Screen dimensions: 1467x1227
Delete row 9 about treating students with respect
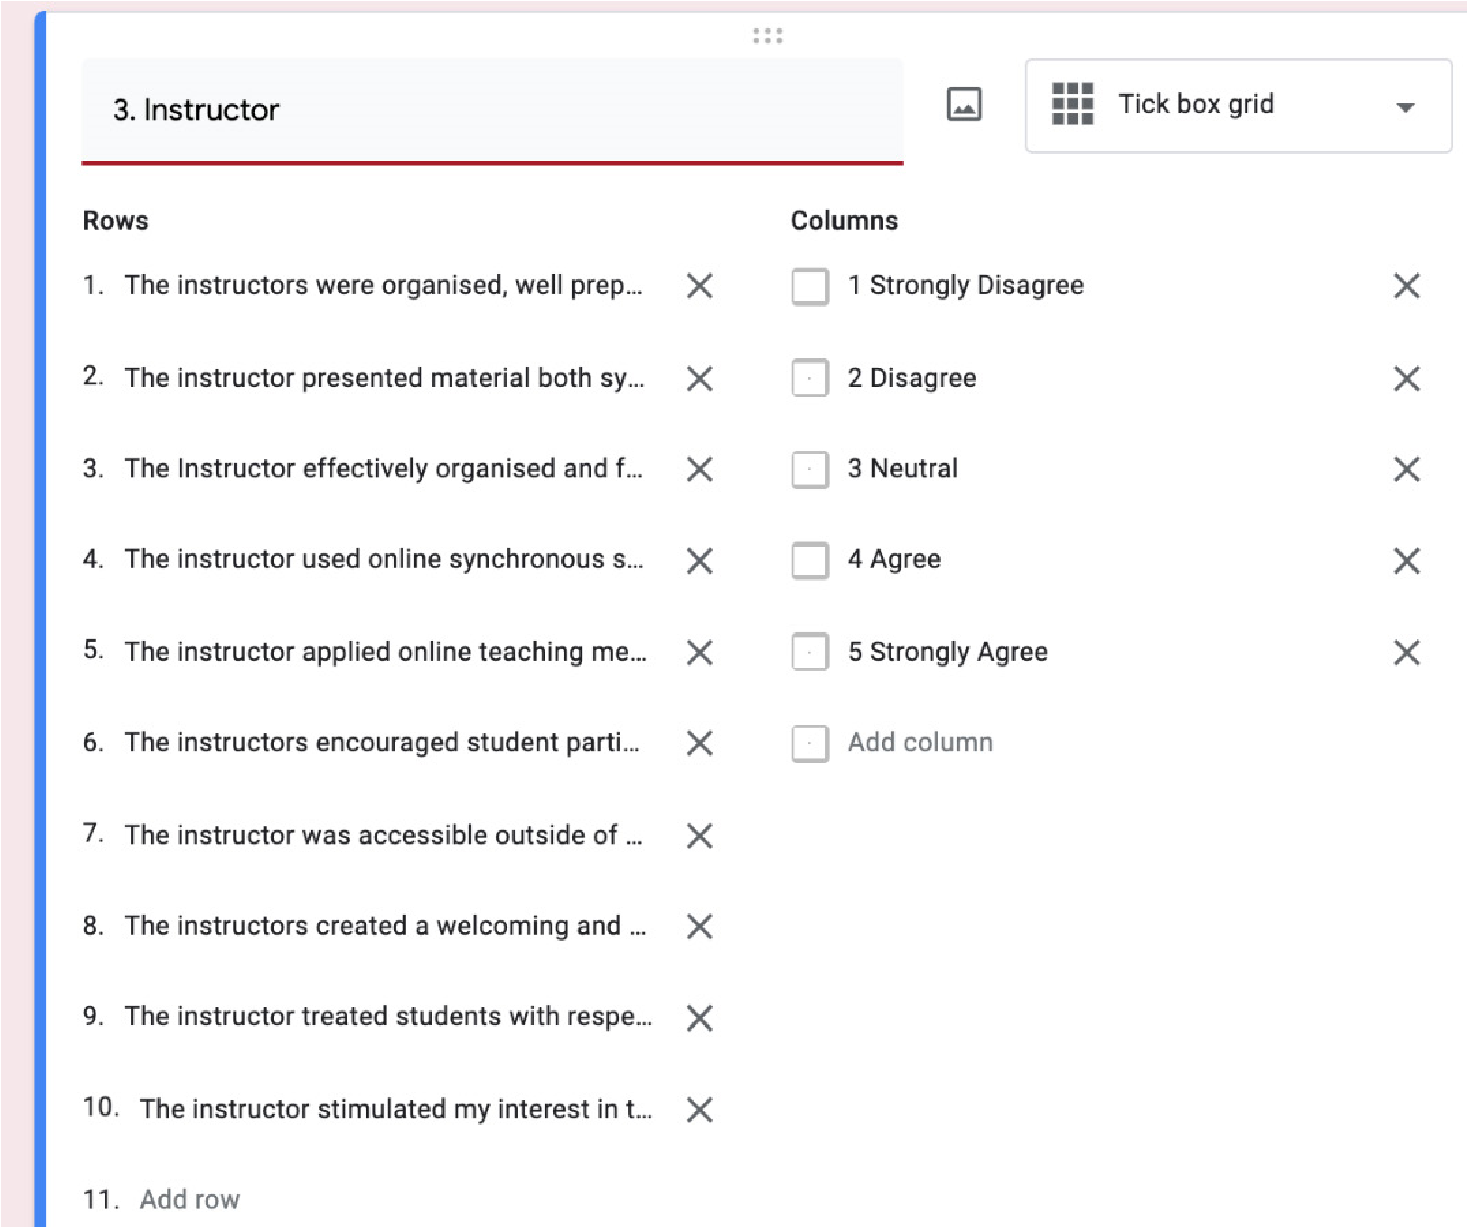pos(700,1018)
